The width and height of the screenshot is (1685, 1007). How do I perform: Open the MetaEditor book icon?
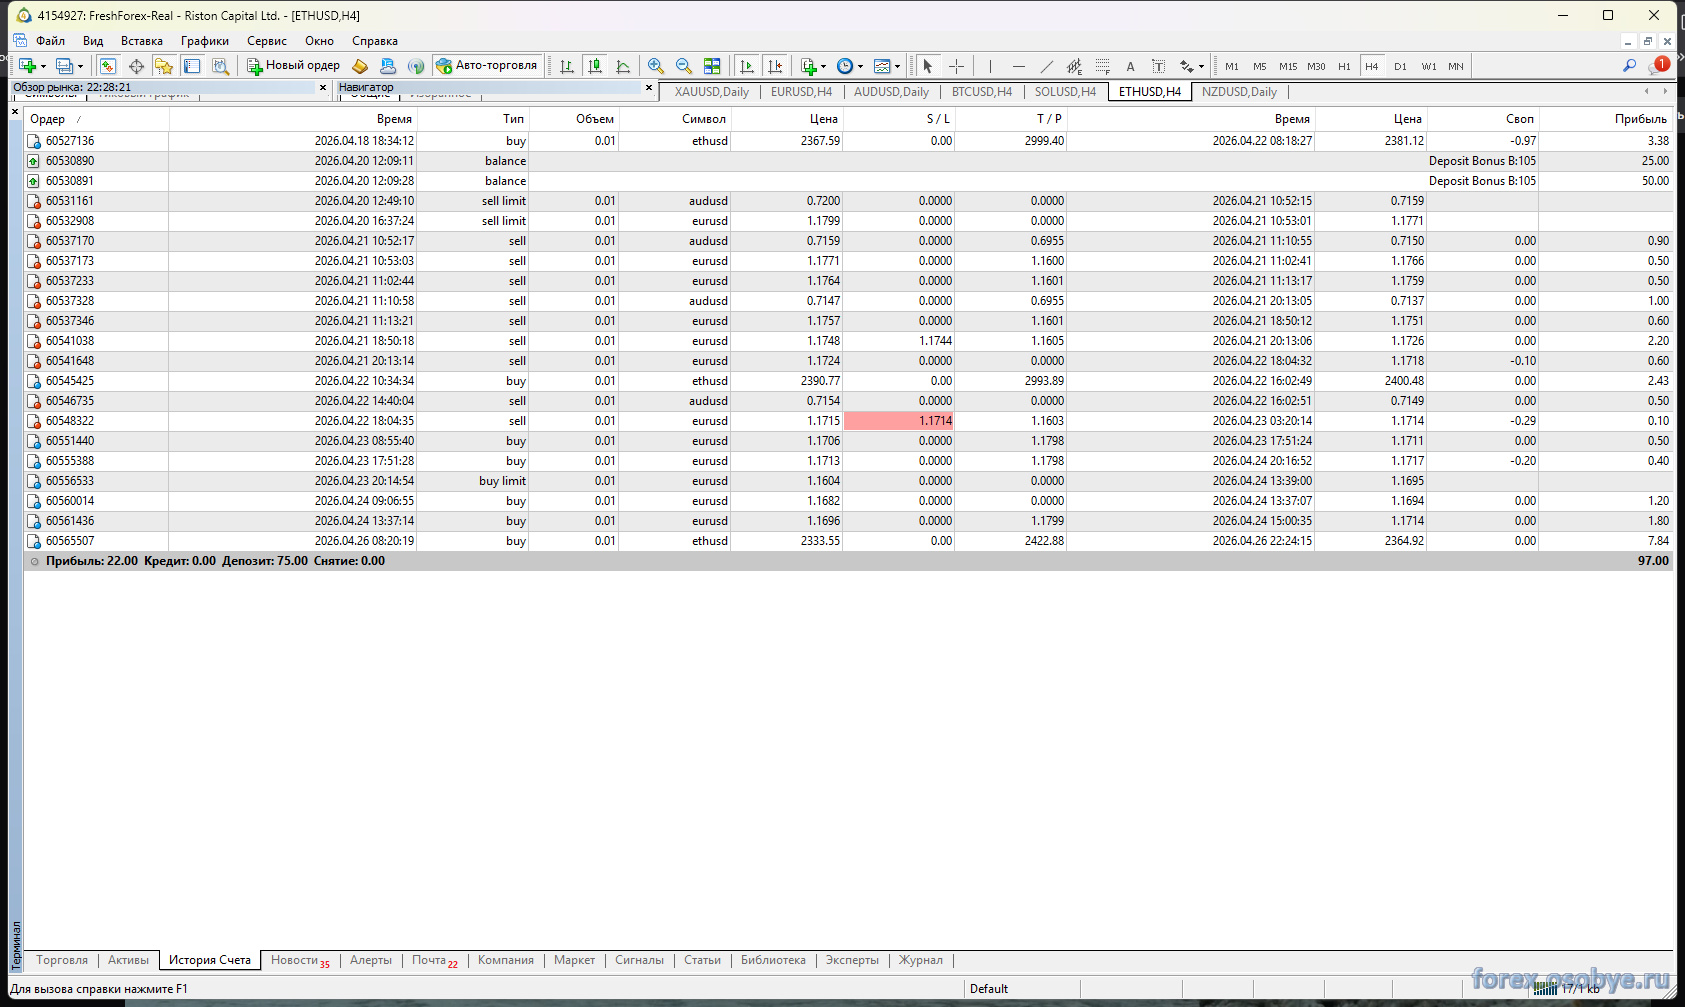pyautogui.click(x=360, y=66)
